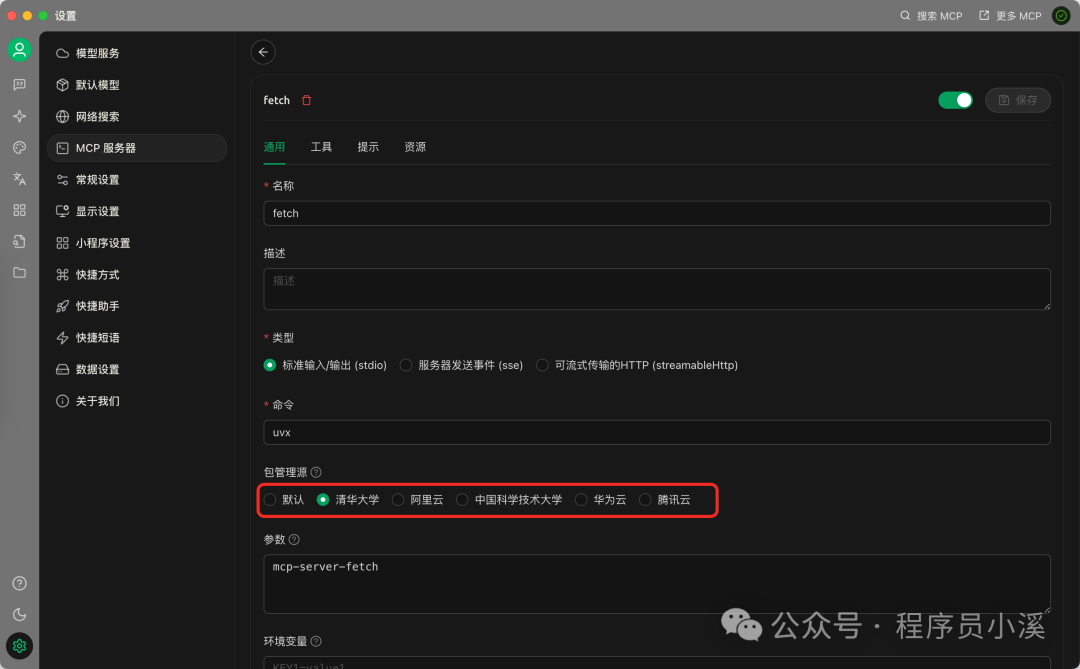The height and width of the screenshot is (669, 1080).
Task: Open 网络搜索 settings
Action: pyautogui.click(x=136, y=116)
